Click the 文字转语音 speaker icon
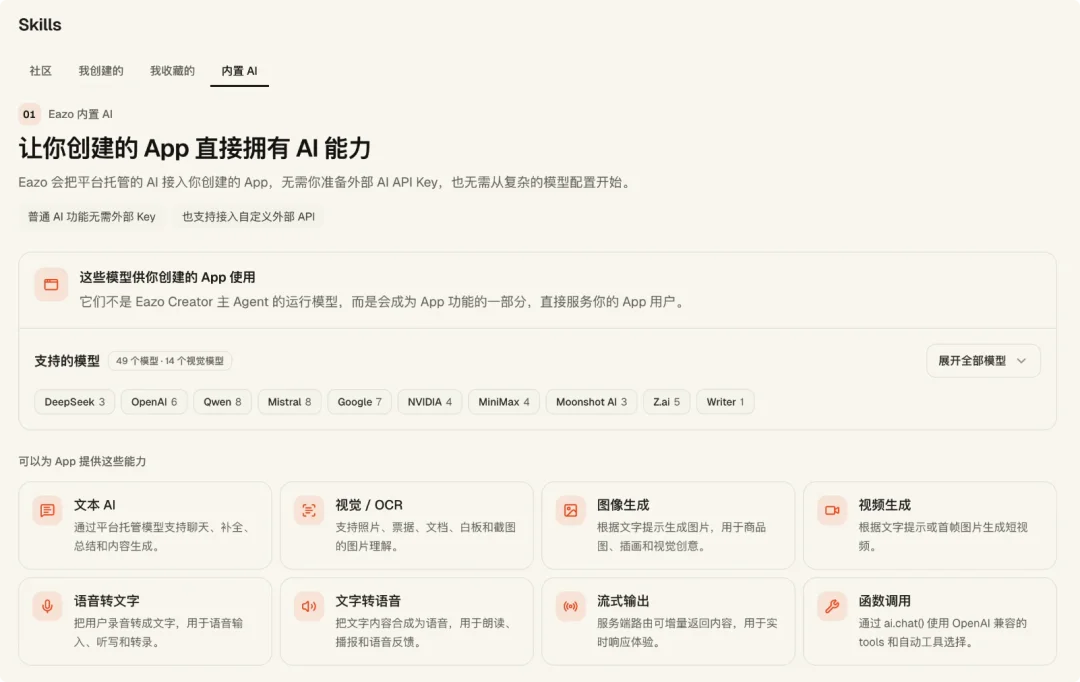 [x=309, y=606]
